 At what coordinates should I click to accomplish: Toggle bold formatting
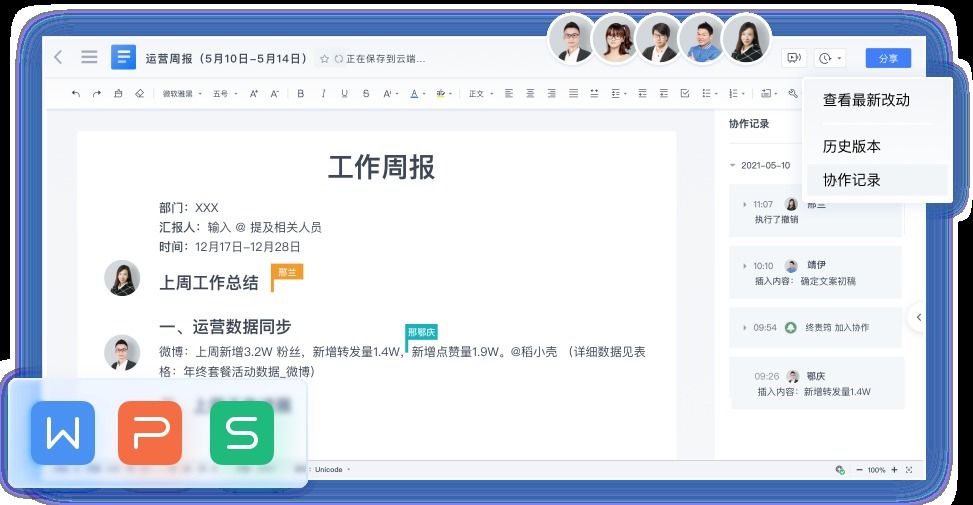click(x=300, y=94)
